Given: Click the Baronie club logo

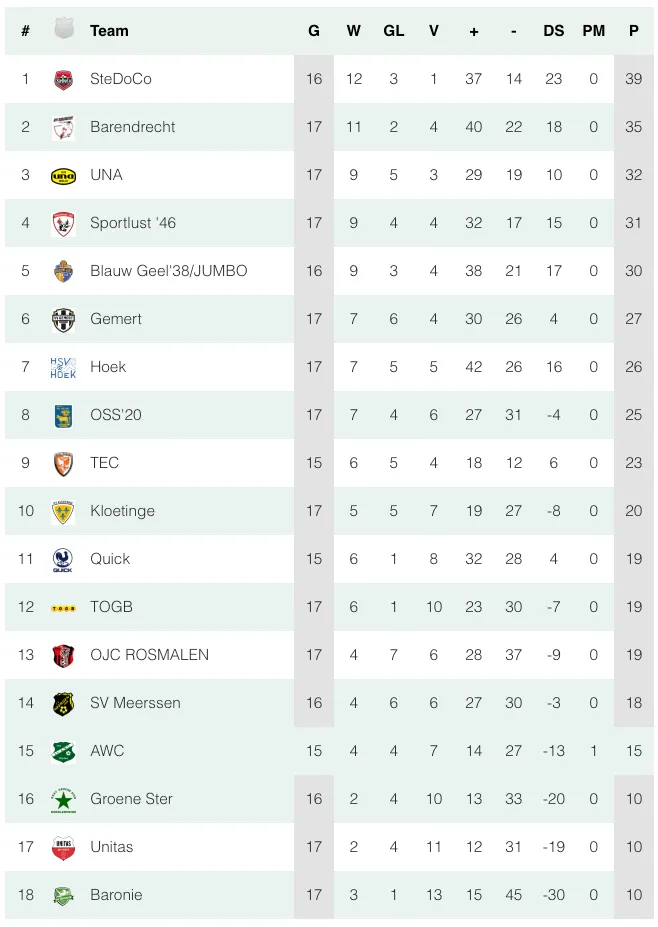Looking at the screenshot, I should 63,895.
